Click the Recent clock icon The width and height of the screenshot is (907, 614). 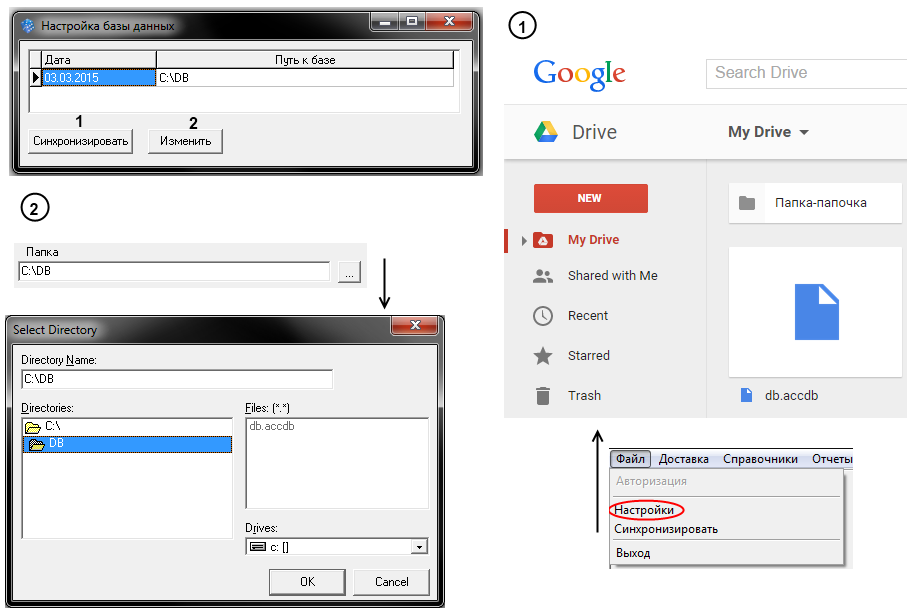click(x=543, y=316)
